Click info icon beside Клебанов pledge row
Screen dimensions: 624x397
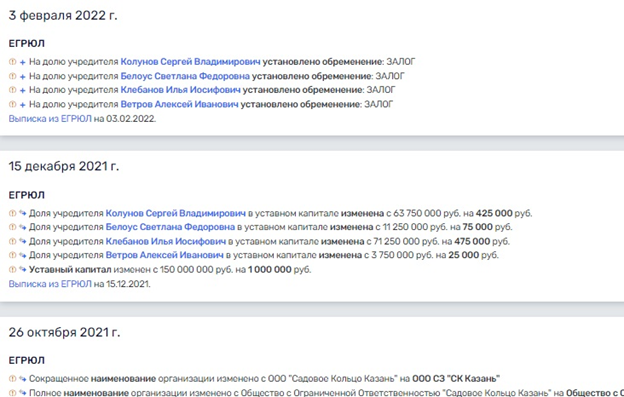(x=12, y=90)
